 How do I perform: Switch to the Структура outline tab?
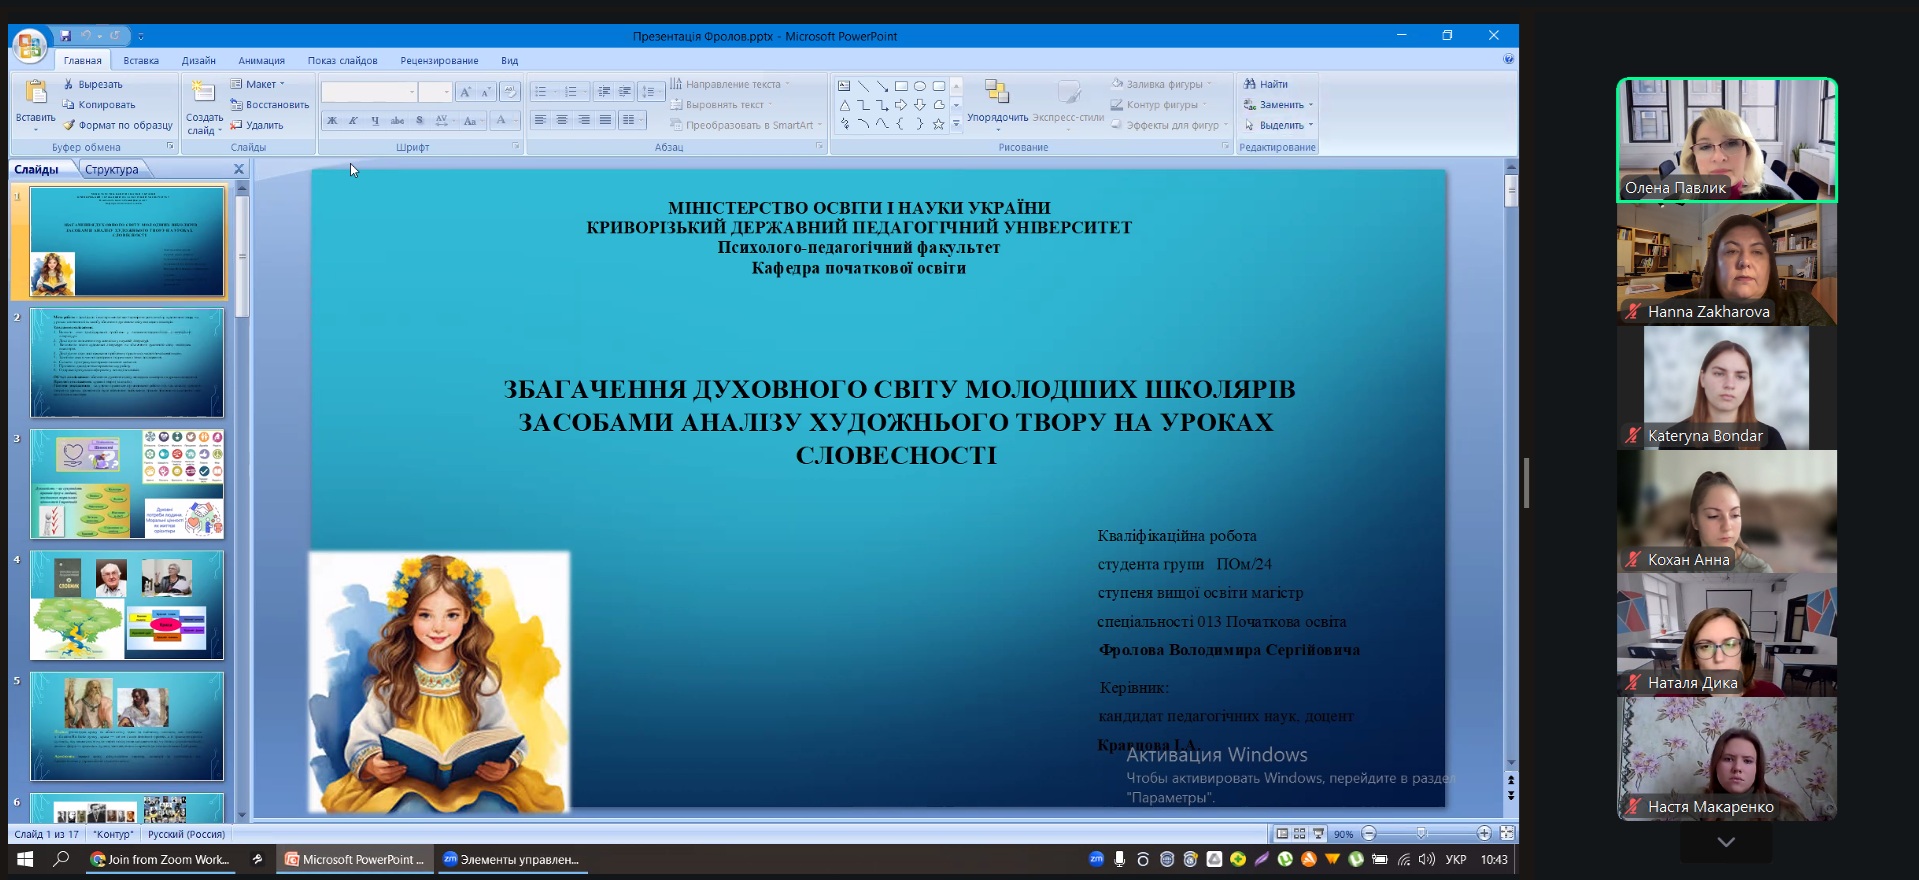point(112,170)
